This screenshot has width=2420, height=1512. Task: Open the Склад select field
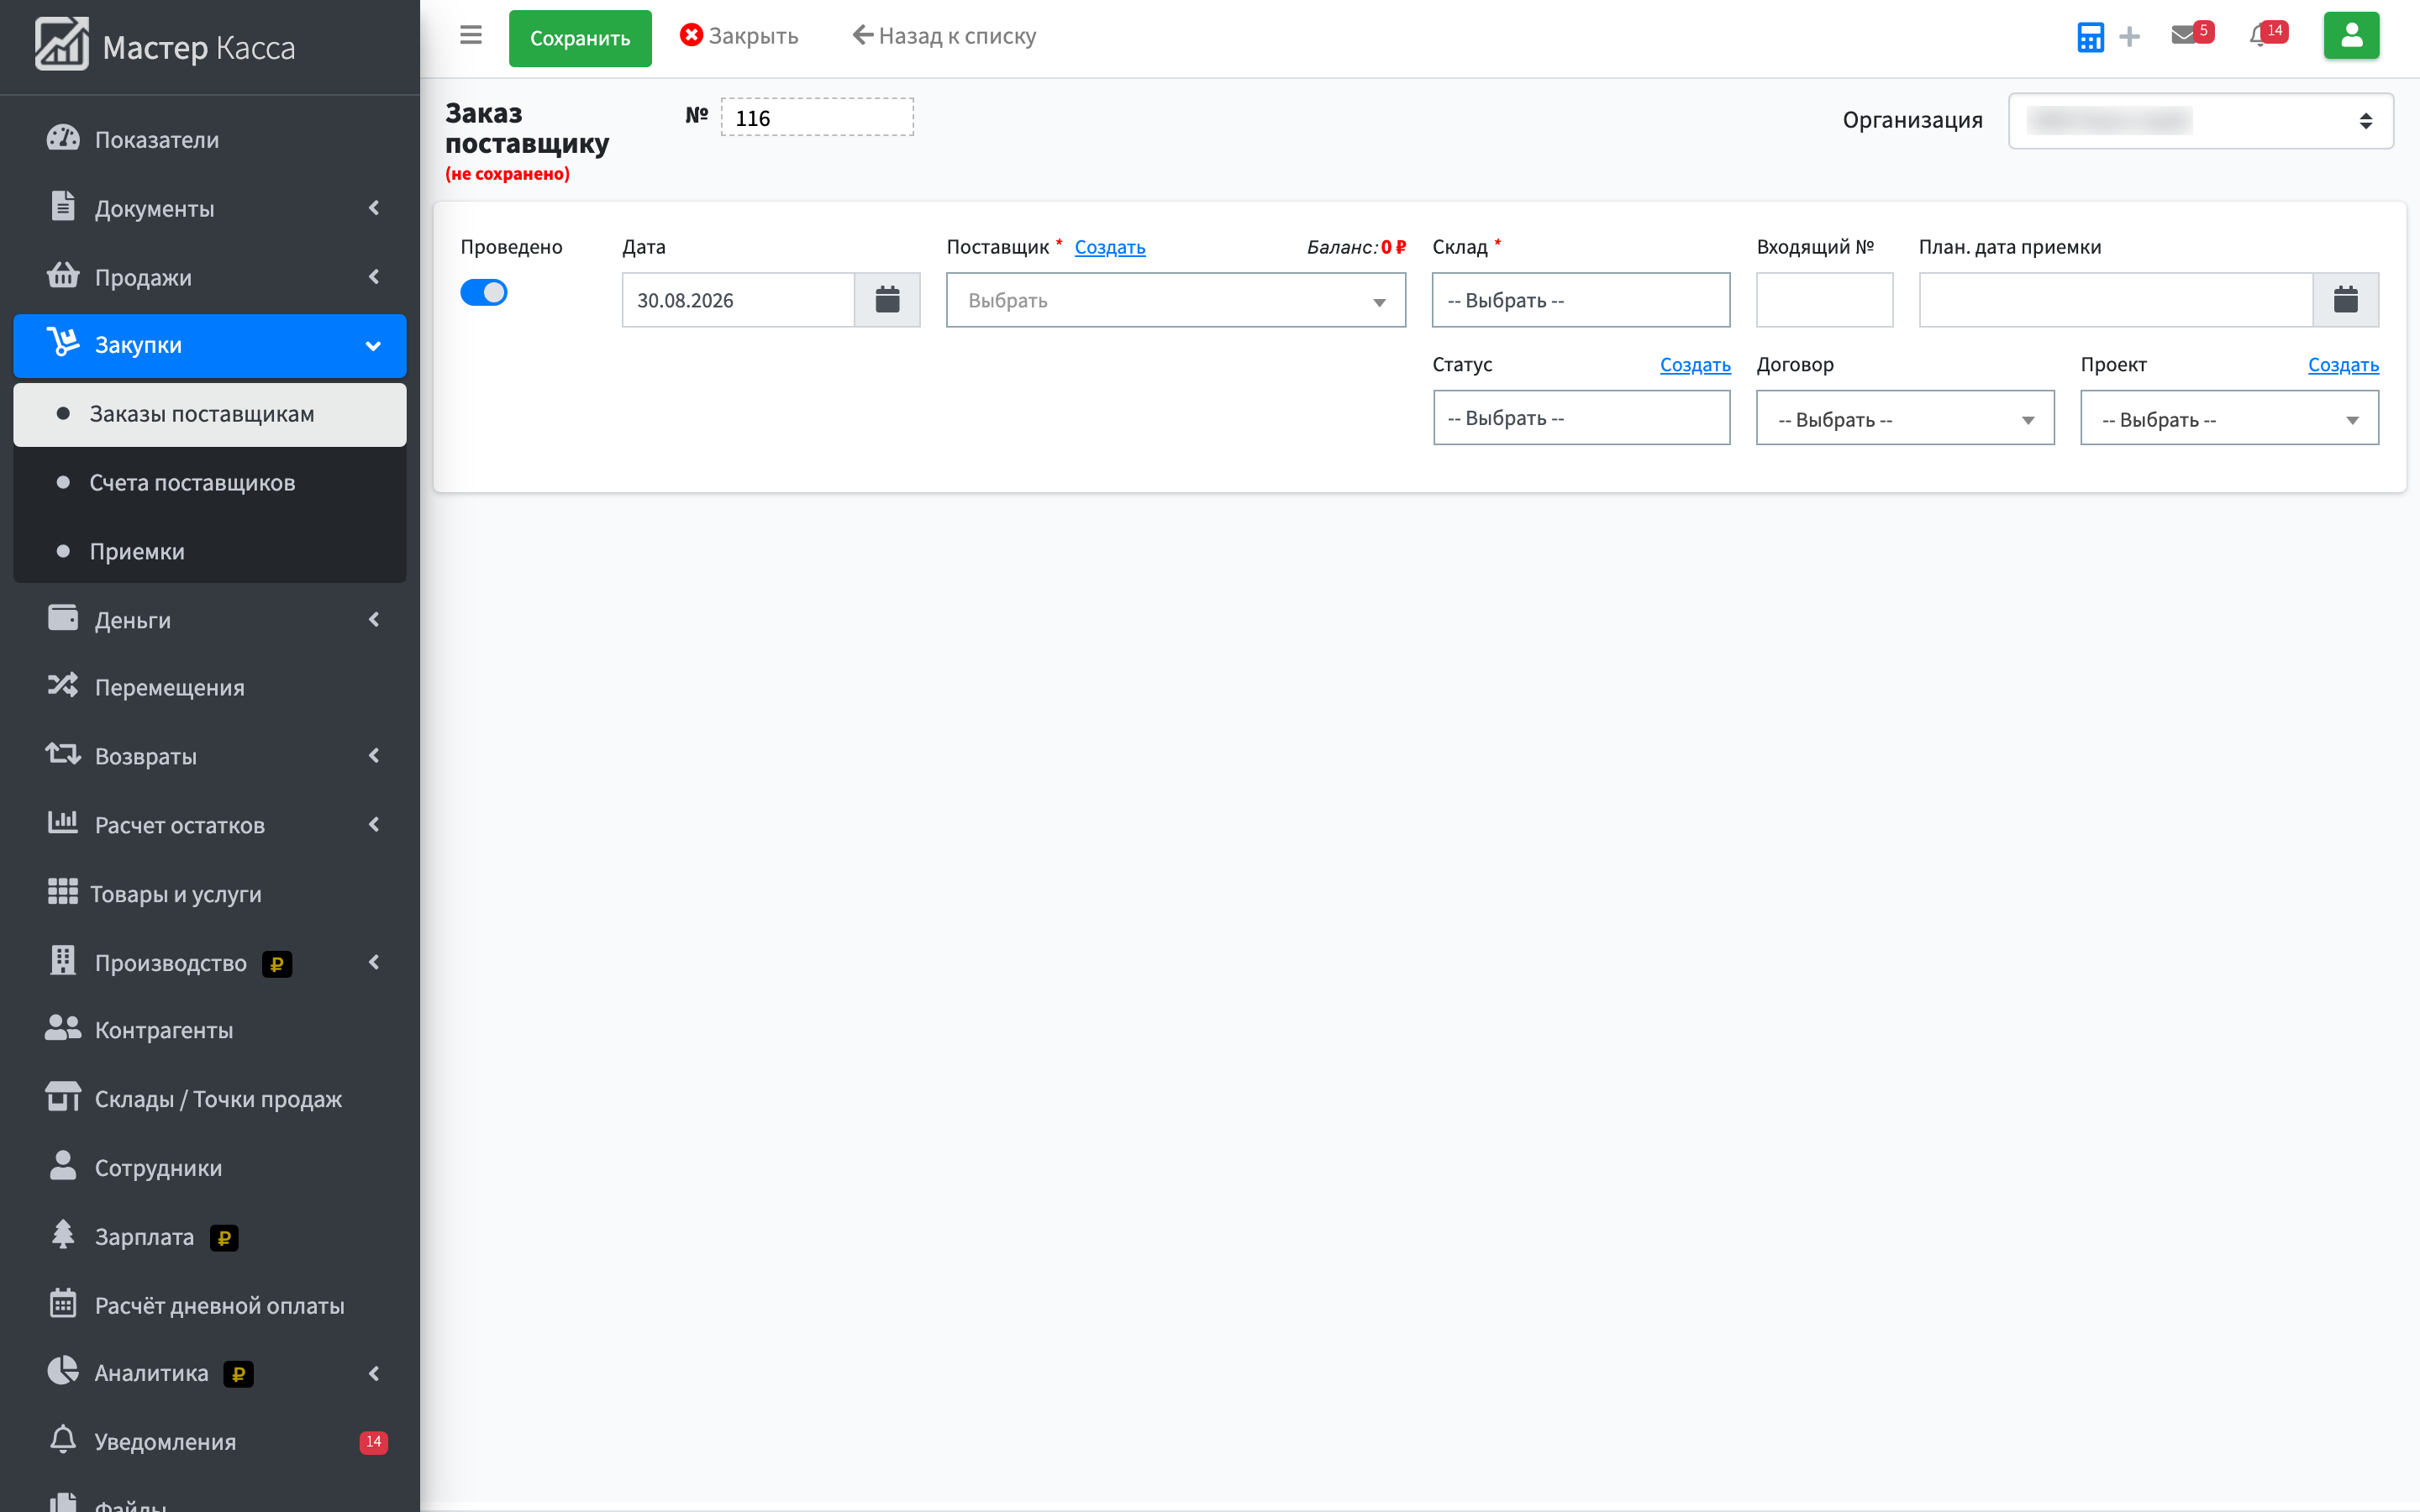1581,300
